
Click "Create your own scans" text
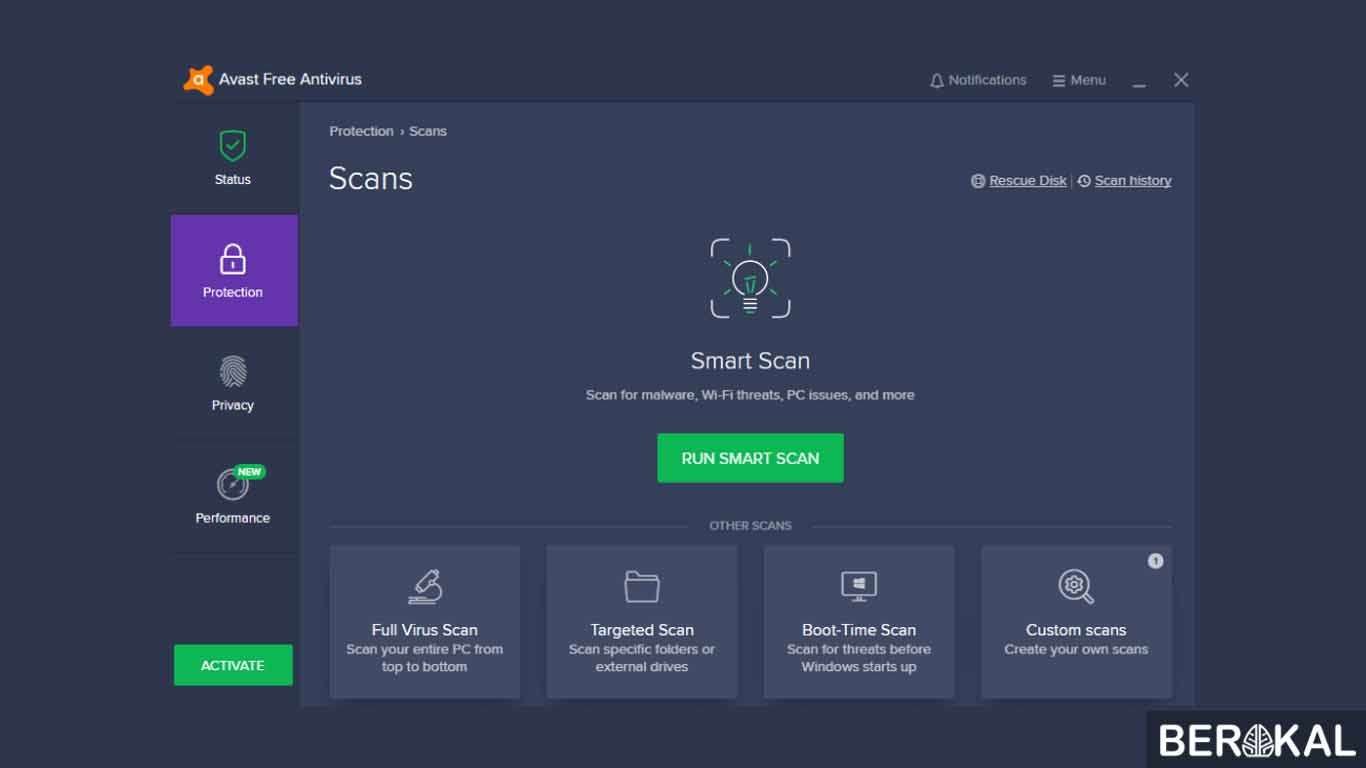pyautogui.click(x=1076, y=649)
